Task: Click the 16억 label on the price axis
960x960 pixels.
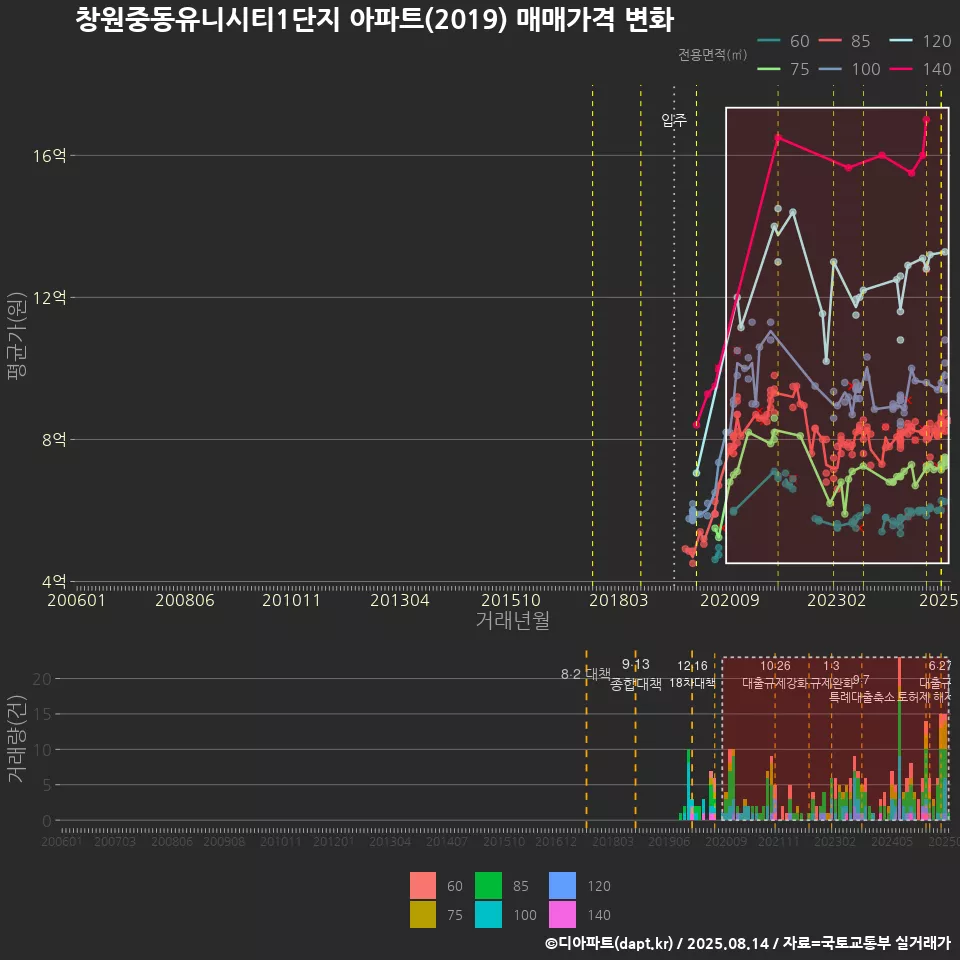Action: tap(50, 156)
